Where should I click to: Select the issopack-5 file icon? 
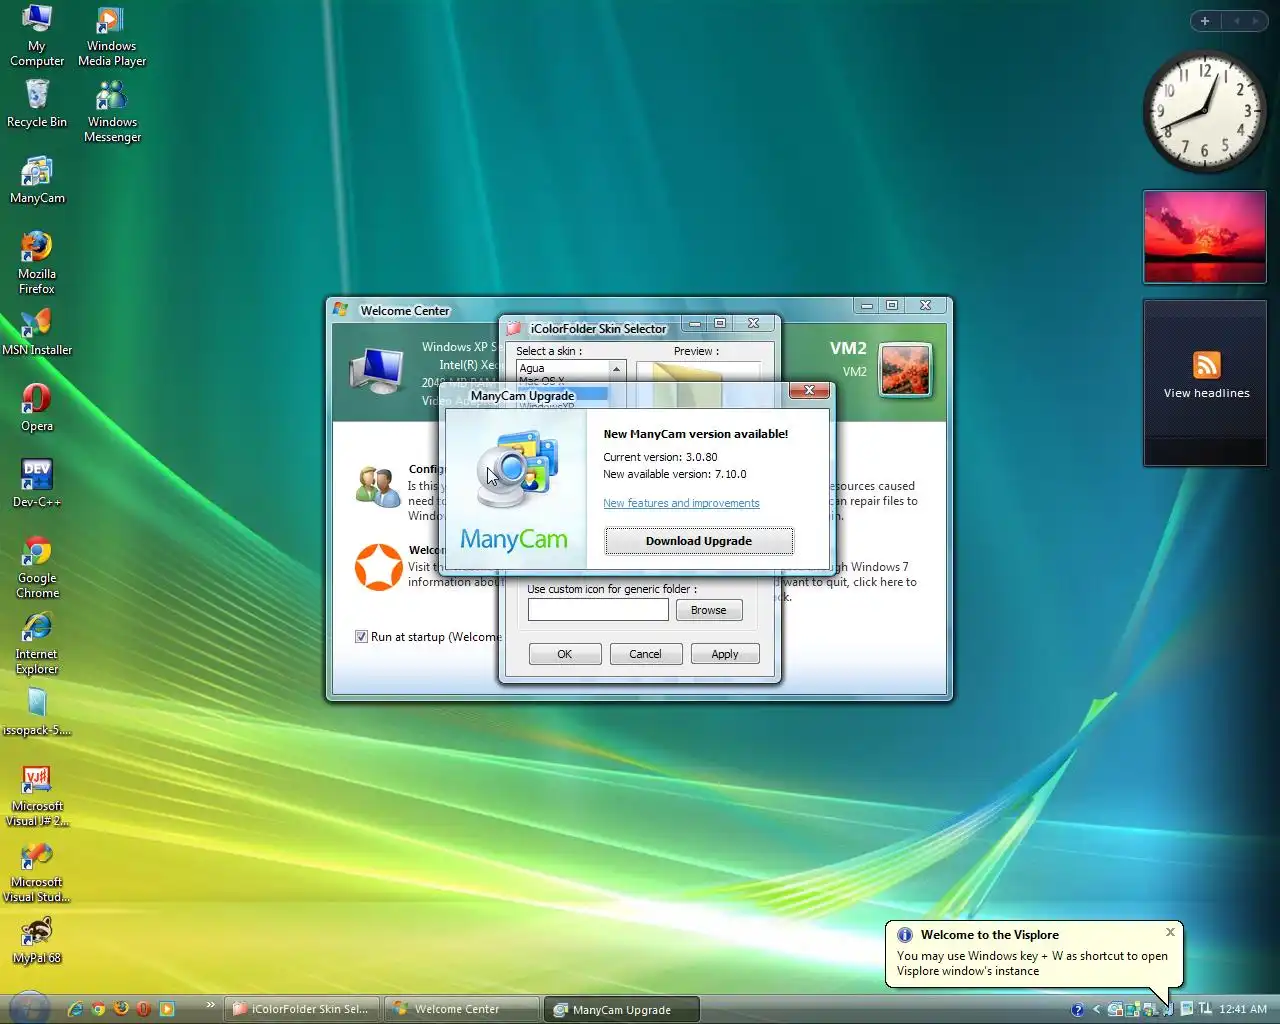pyautogui.click(x=37, y=712)
